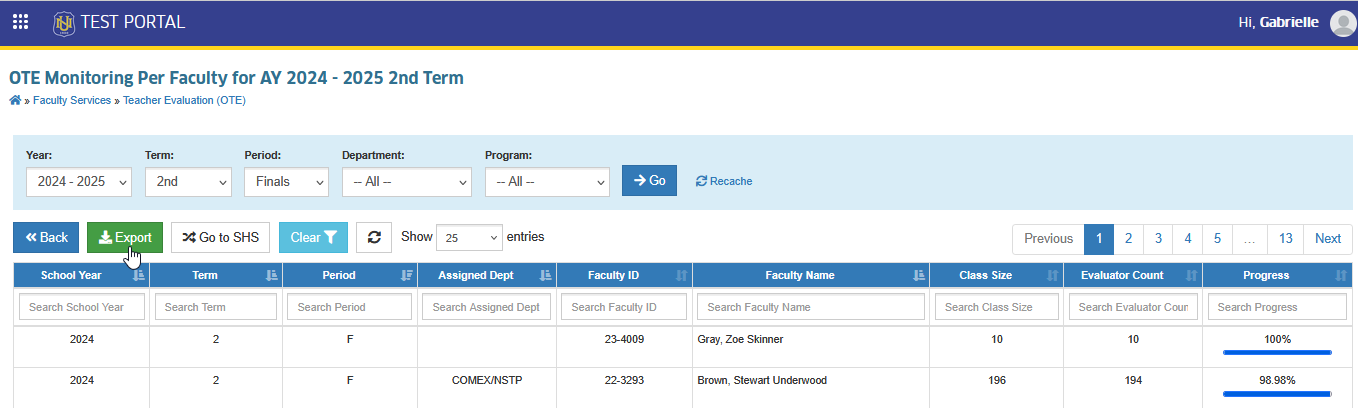This screenshot has width=1358, height=408.
Task: Expand the Department dropdown
Action: pyautogui.click(x=406, y=182)
